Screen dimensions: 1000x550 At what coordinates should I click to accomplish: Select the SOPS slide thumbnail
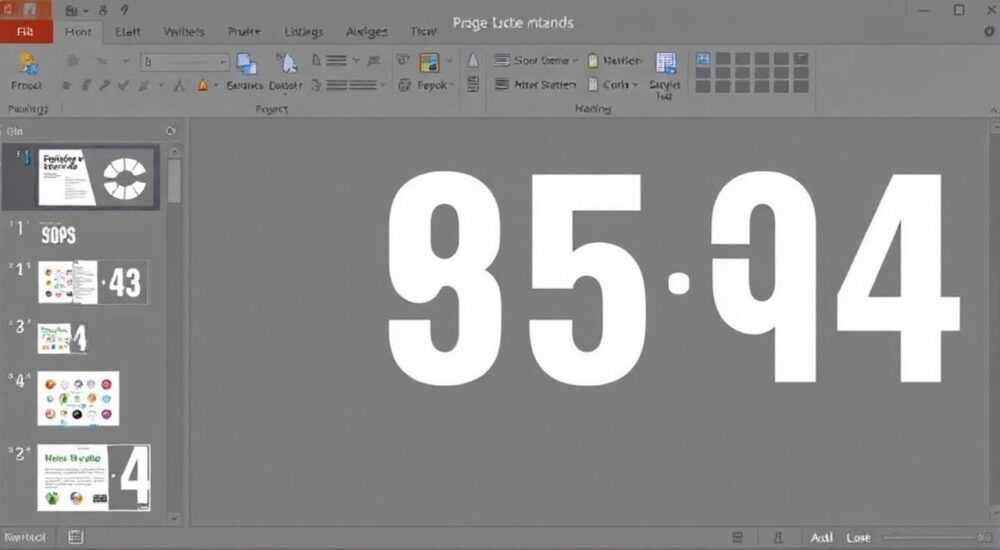(x=58, y=235)
